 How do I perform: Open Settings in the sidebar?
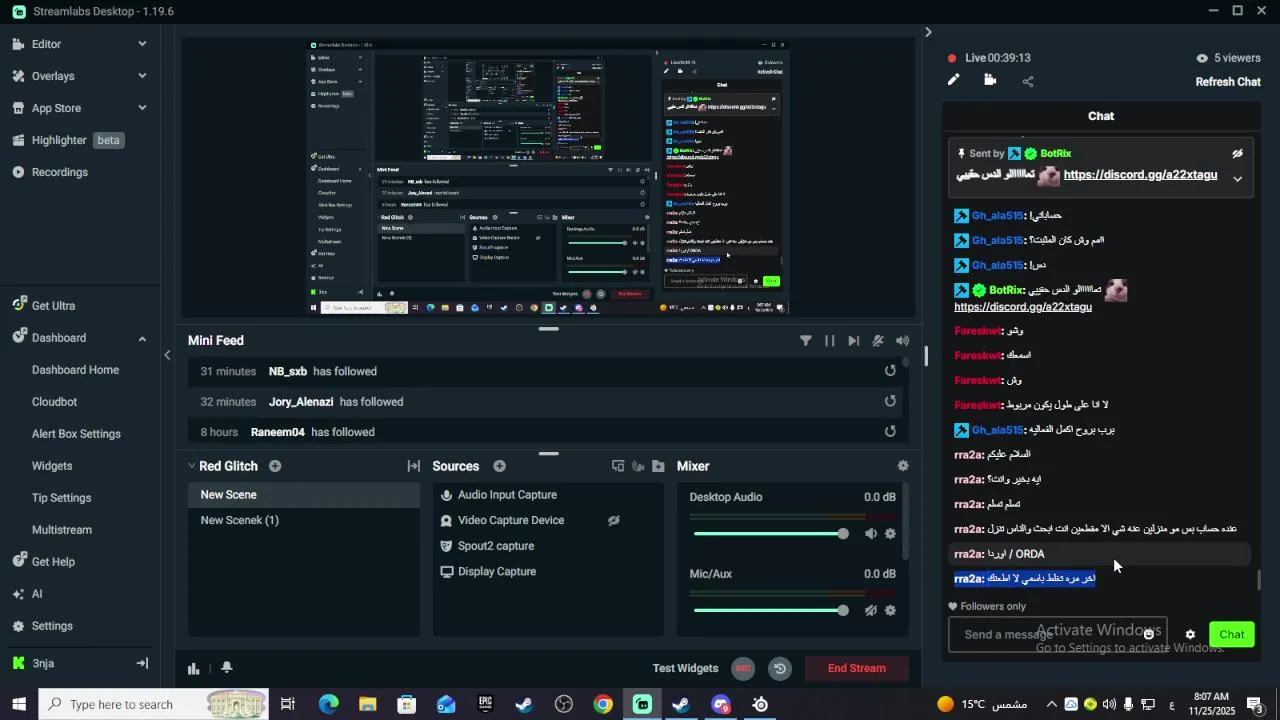point(51,626)
